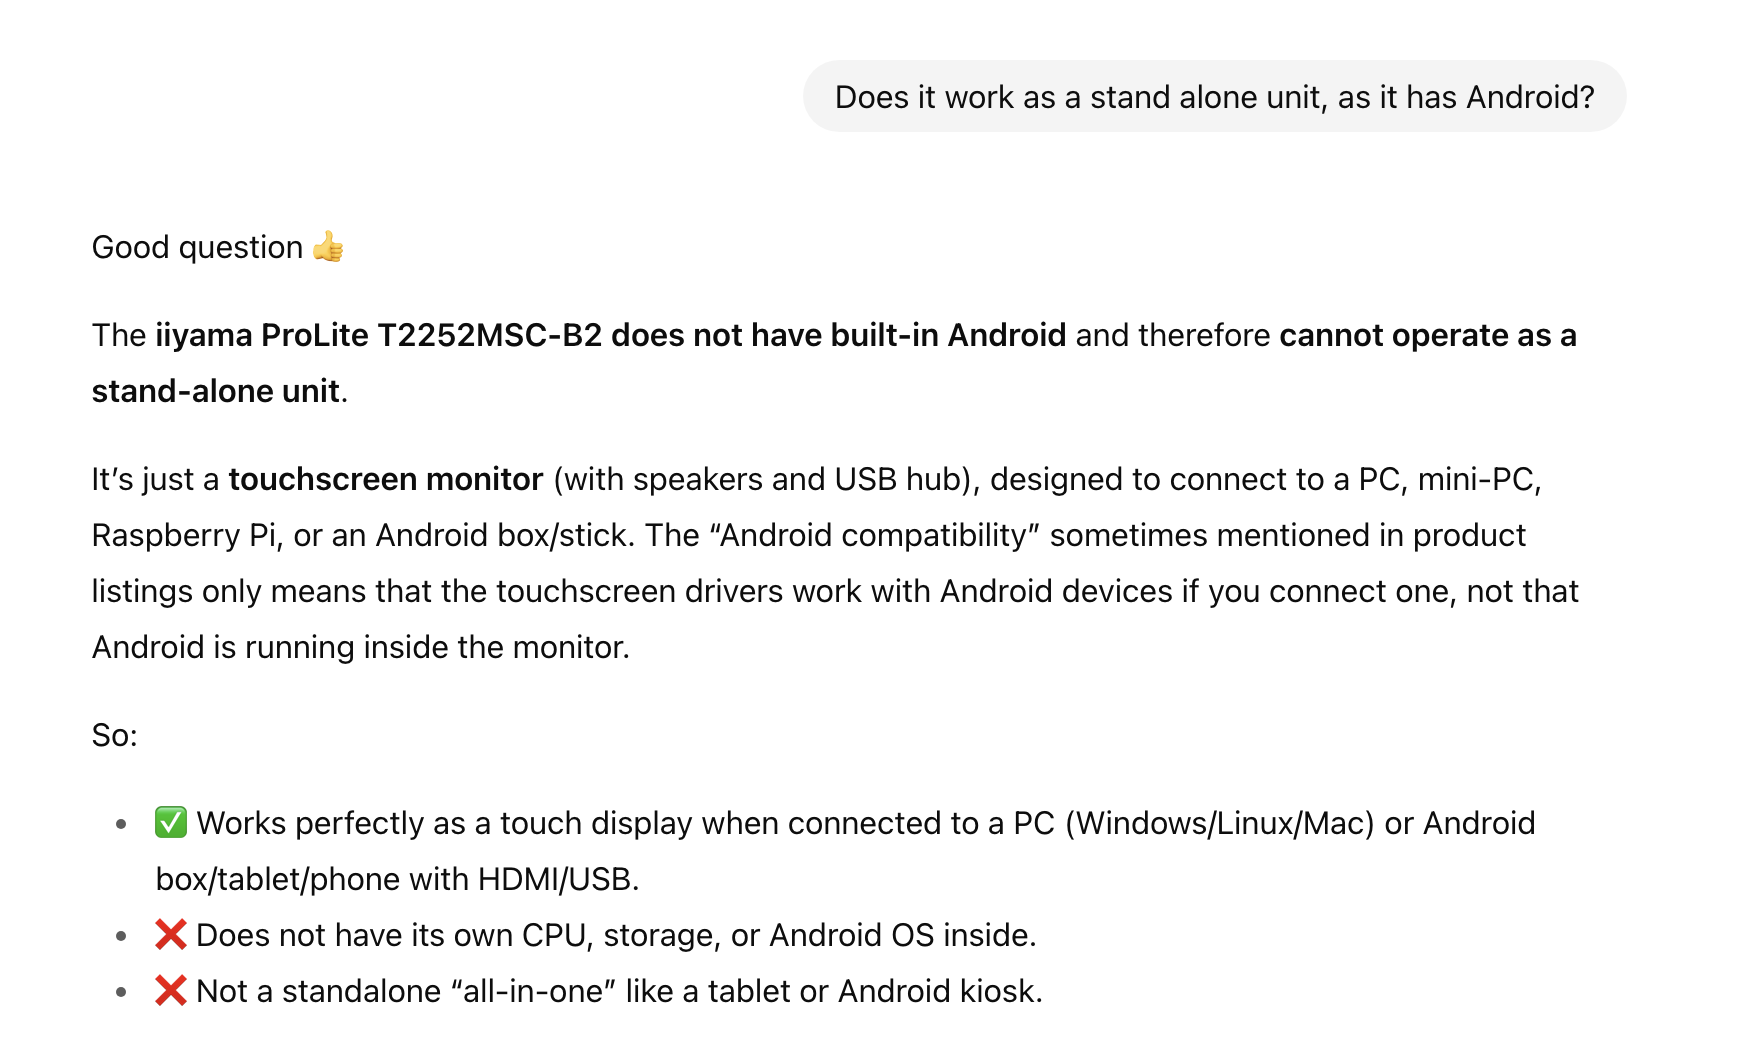Click the bold phrase 'stand-alone unit'

pos(216,391)
